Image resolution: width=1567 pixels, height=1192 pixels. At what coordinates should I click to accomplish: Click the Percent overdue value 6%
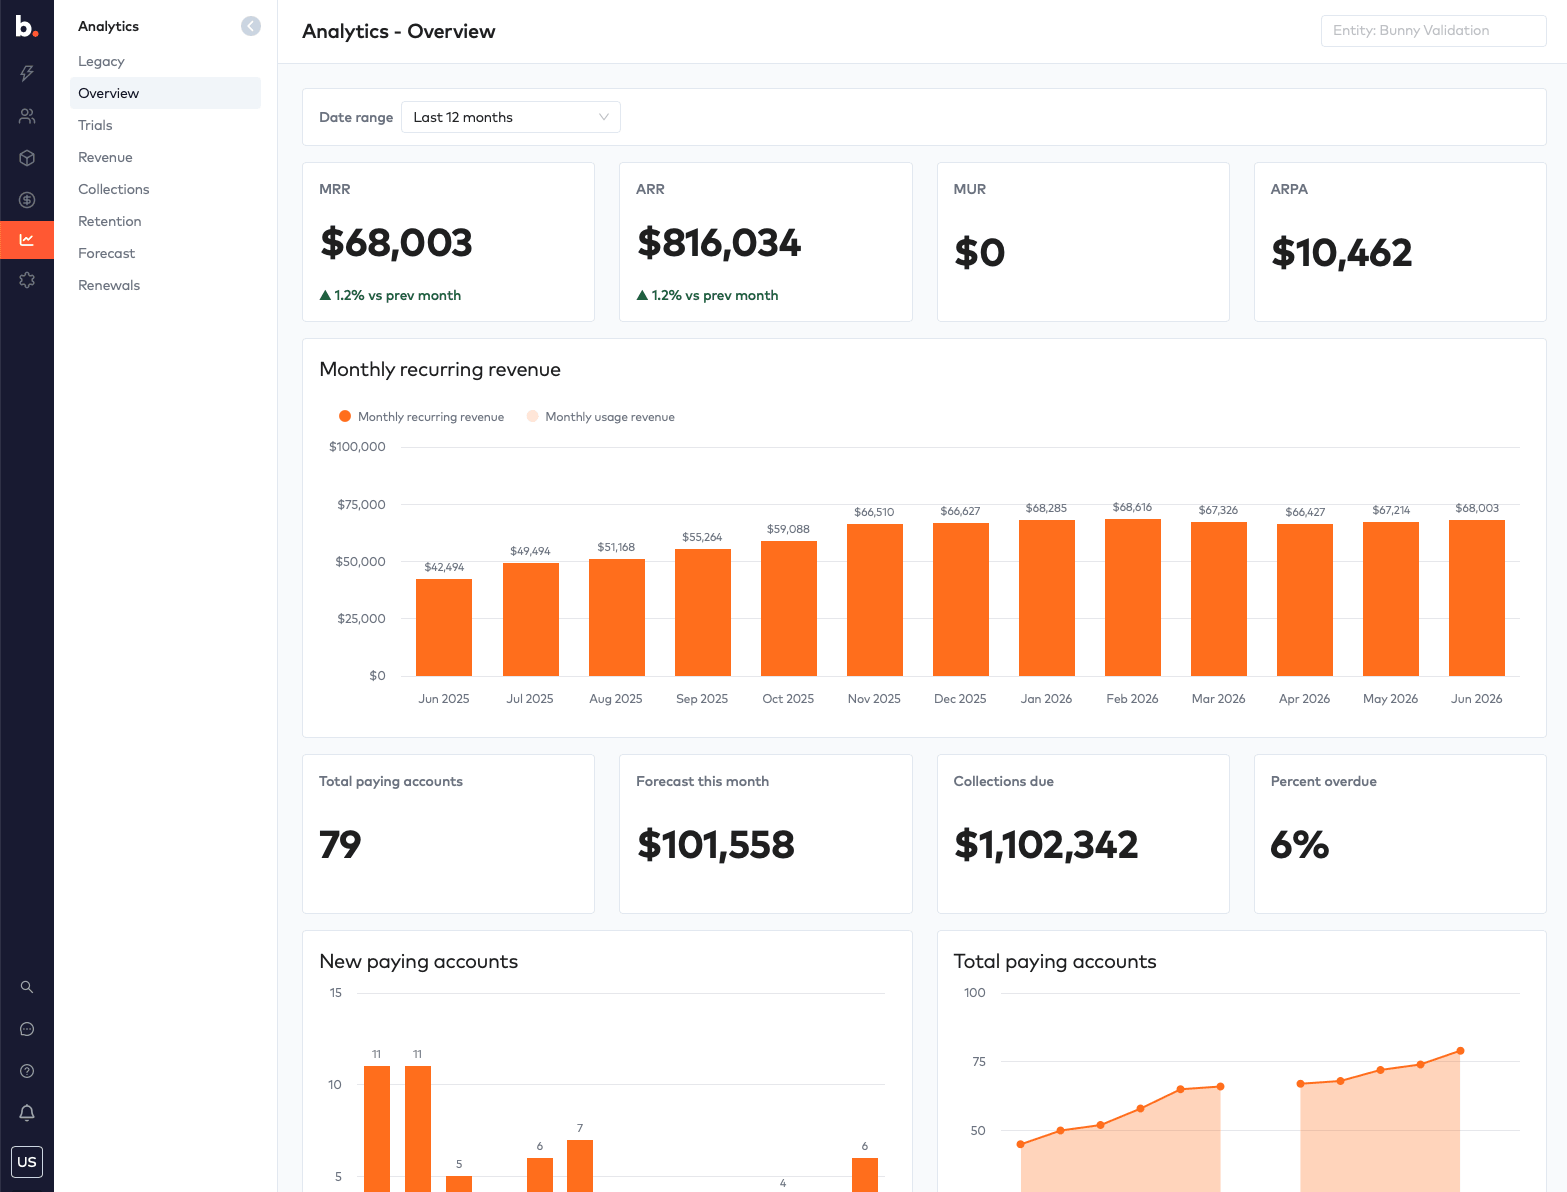click(1300, 845)
